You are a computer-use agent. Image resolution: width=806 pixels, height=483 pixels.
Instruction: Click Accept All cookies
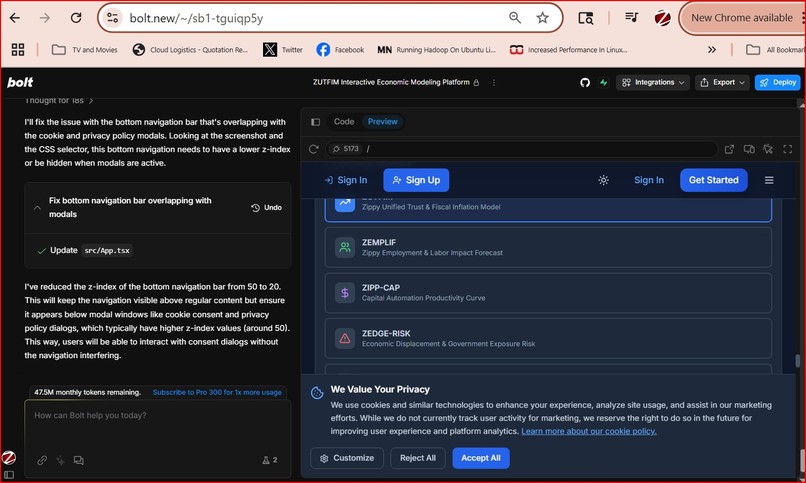[x=481, y=458]
